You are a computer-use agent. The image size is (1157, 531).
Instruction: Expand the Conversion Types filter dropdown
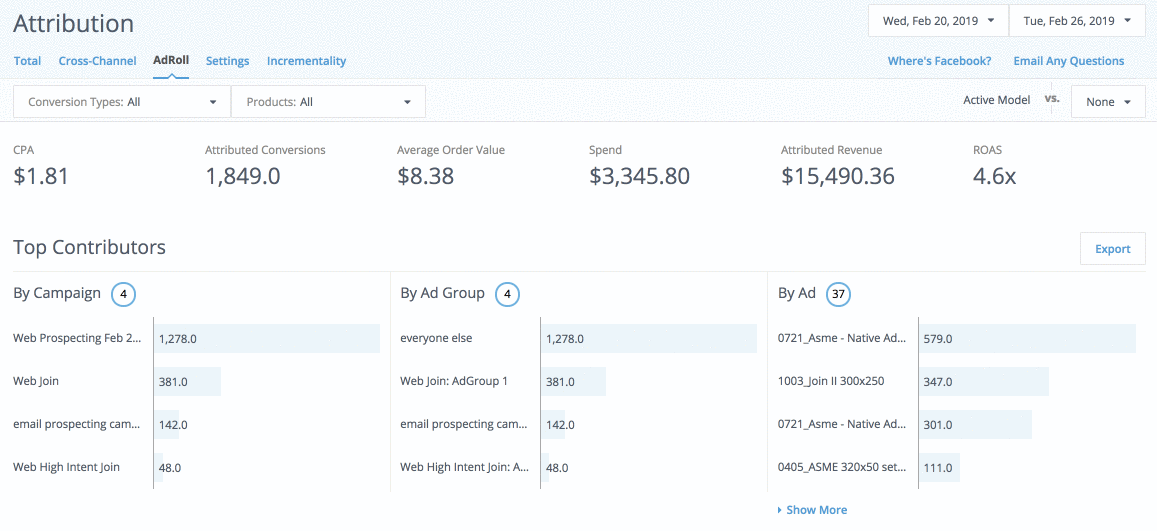[121, 102]
